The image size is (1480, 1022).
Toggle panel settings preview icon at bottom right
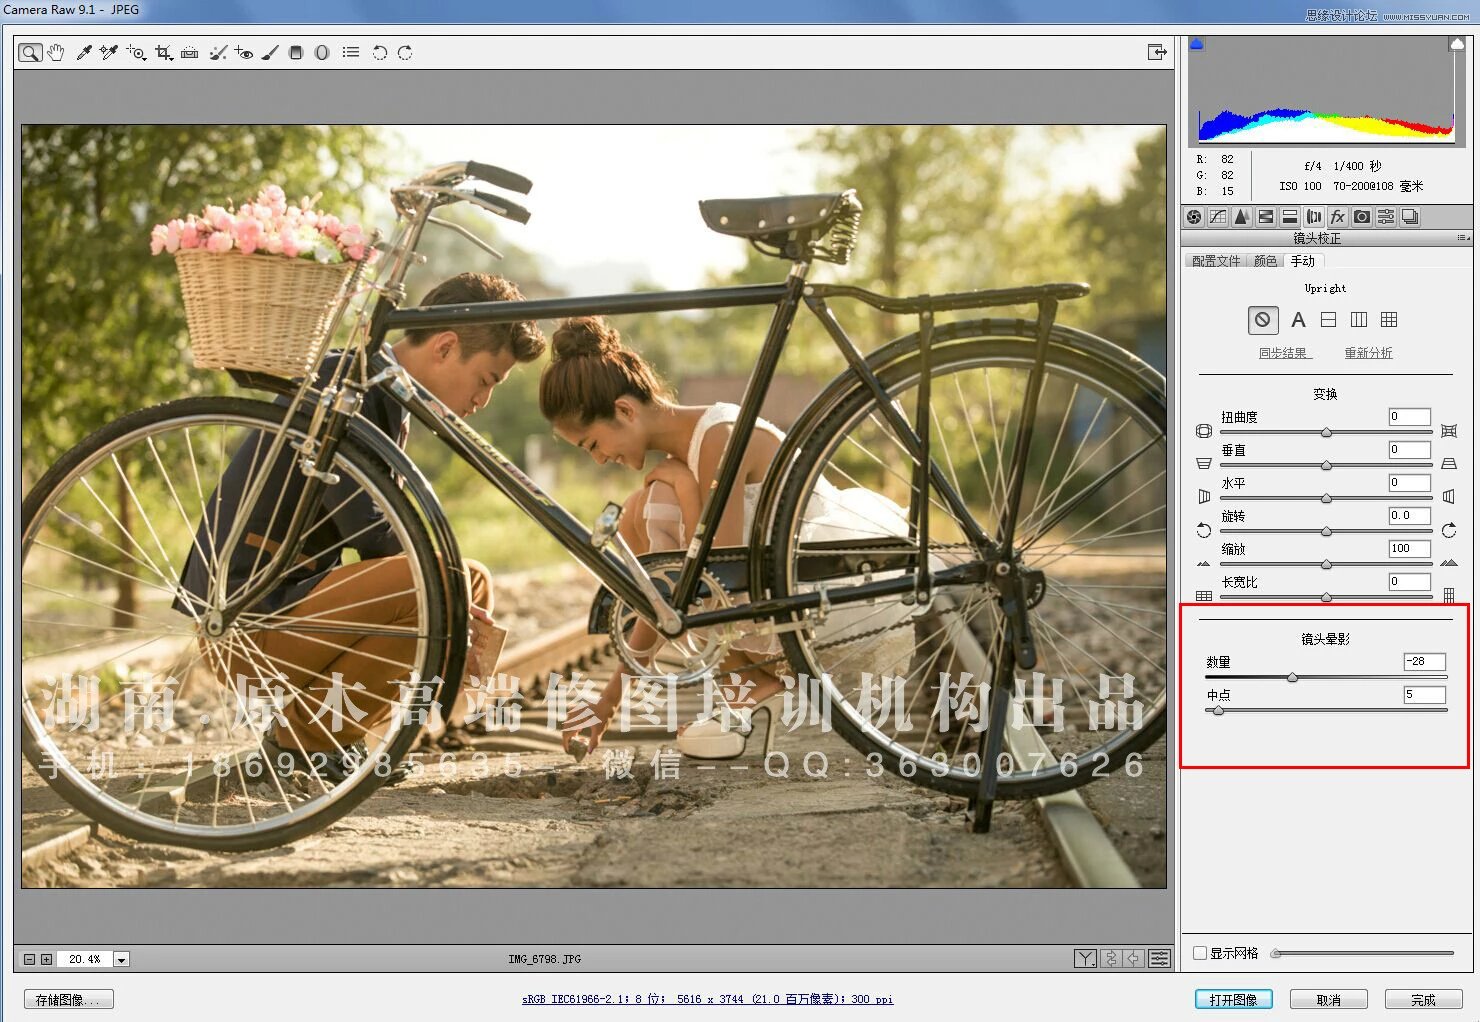pyautogui.click(x=1159, y=959)
